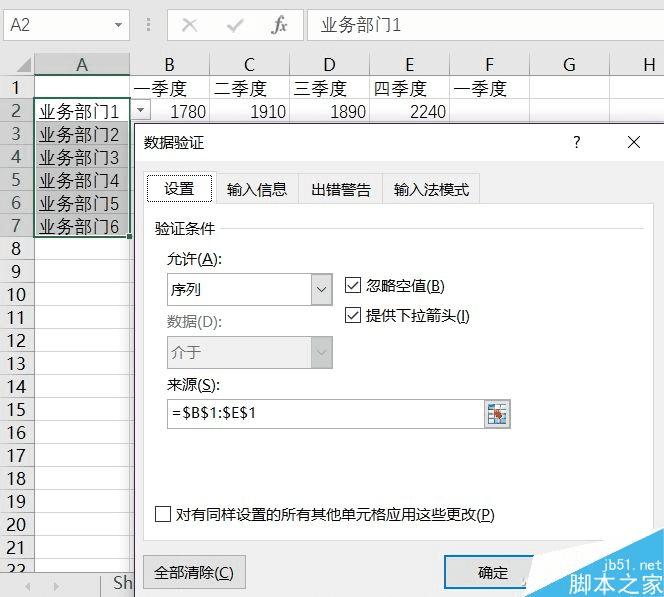The image size is (664, 597).
Task: Toggle the 提供下拉箭头 checkbox
Action: (x=353, y=315)
